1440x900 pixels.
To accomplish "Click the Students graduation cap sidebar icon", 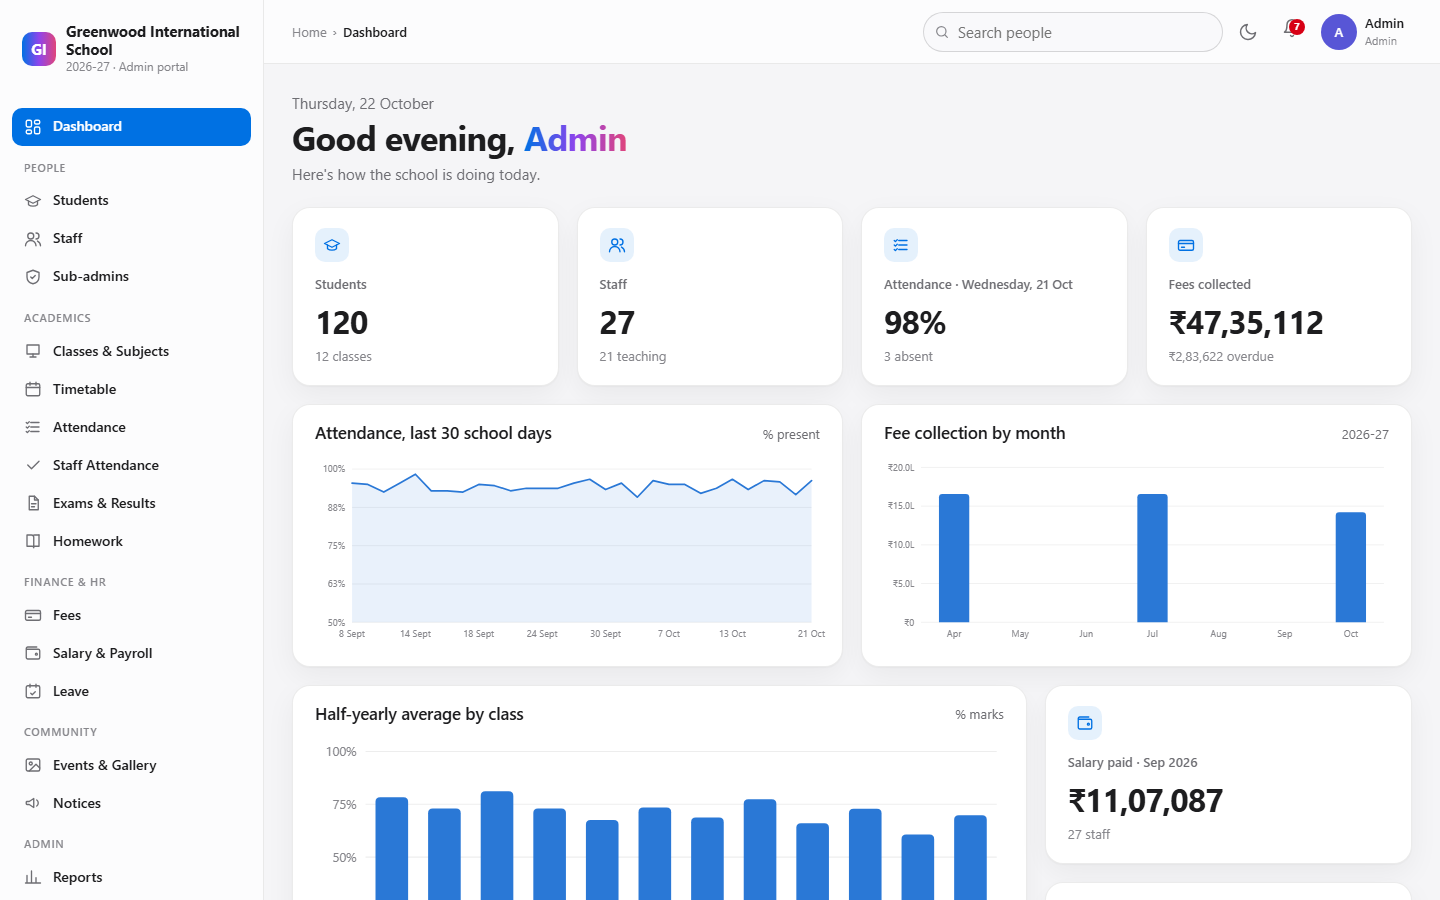I will pyautogui.click(x=33, y=201).
